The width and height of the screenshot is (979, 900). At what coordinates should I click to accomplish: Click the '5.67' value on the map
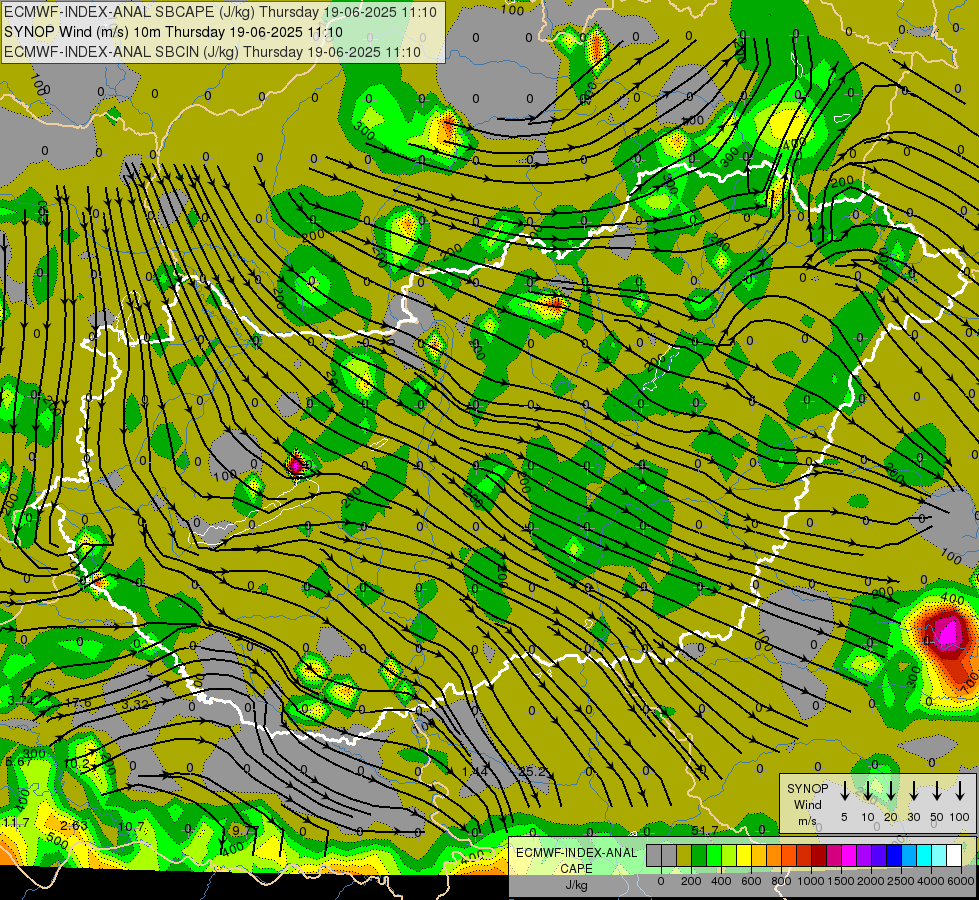pos(18,762)
